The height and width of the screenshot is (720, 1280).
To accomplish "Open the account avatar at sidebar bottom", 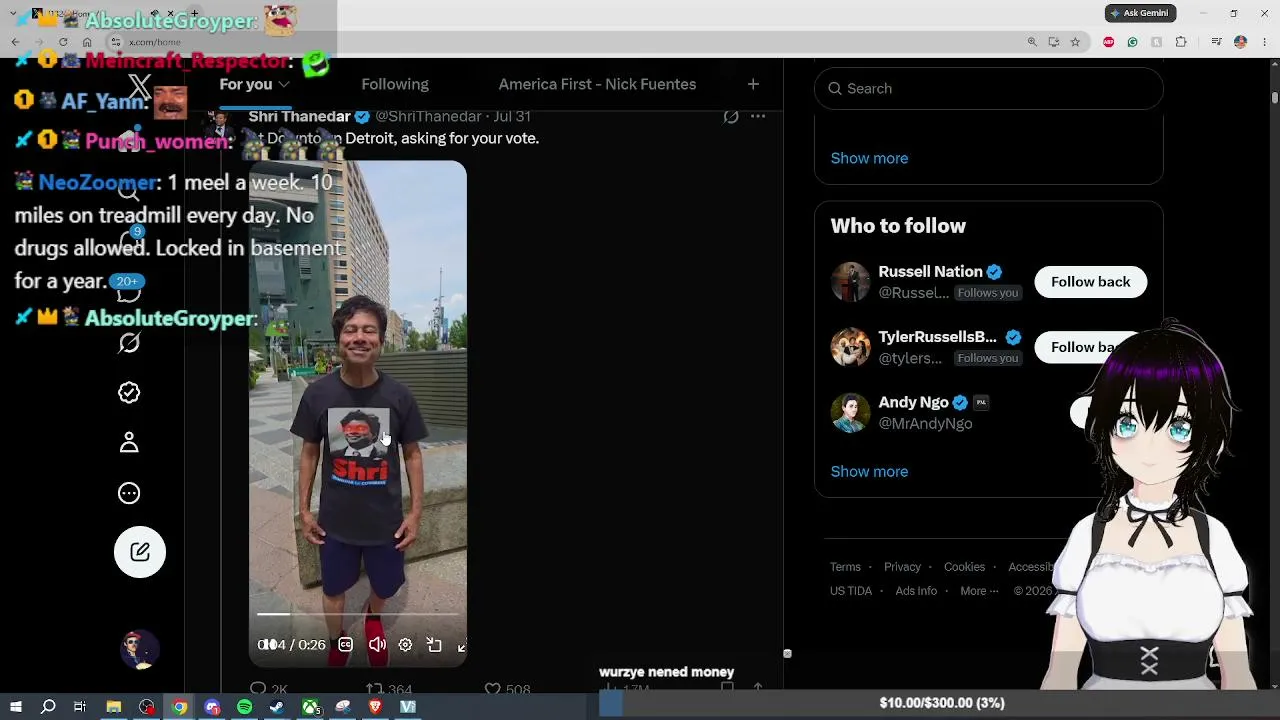I will tap(140, 650).
